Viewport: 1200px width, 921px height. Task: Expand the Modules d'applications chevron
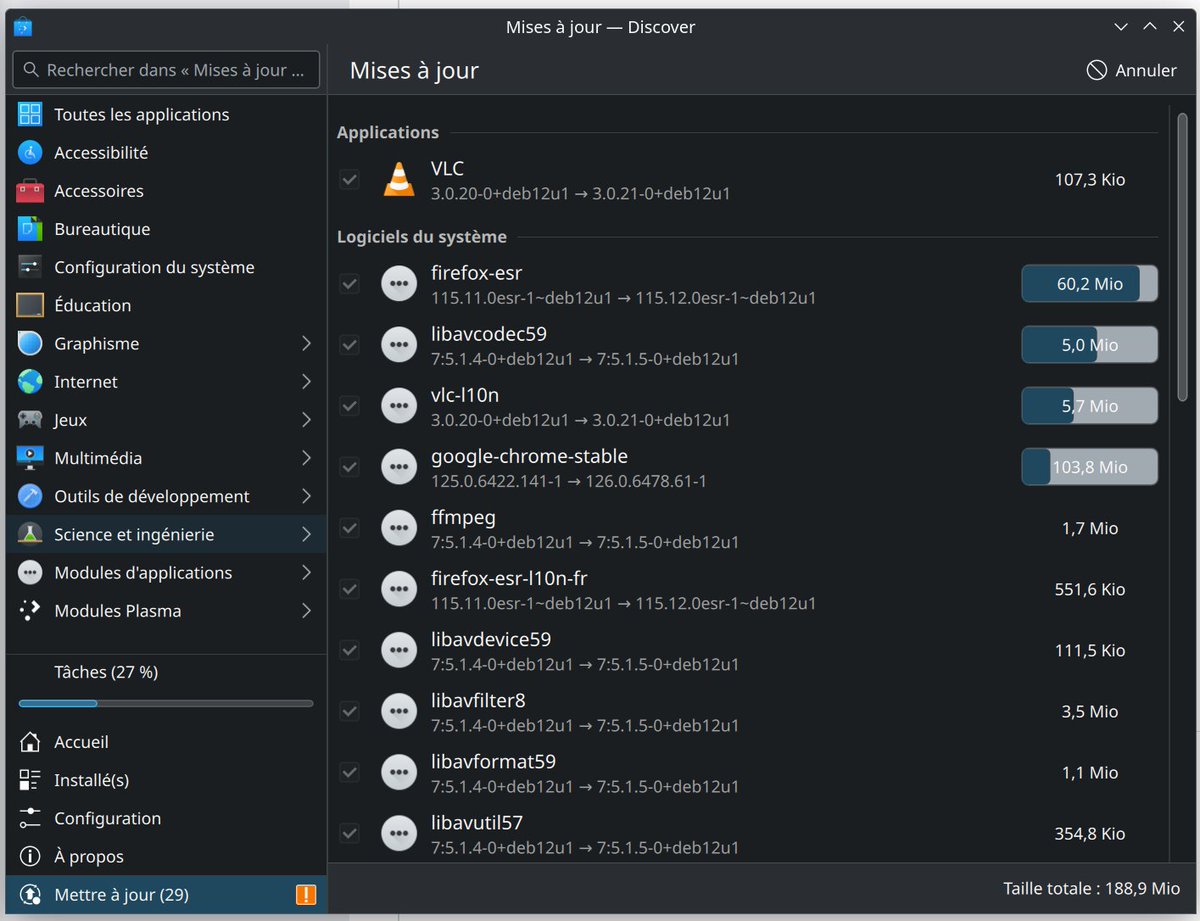click(x=306, y=572)
